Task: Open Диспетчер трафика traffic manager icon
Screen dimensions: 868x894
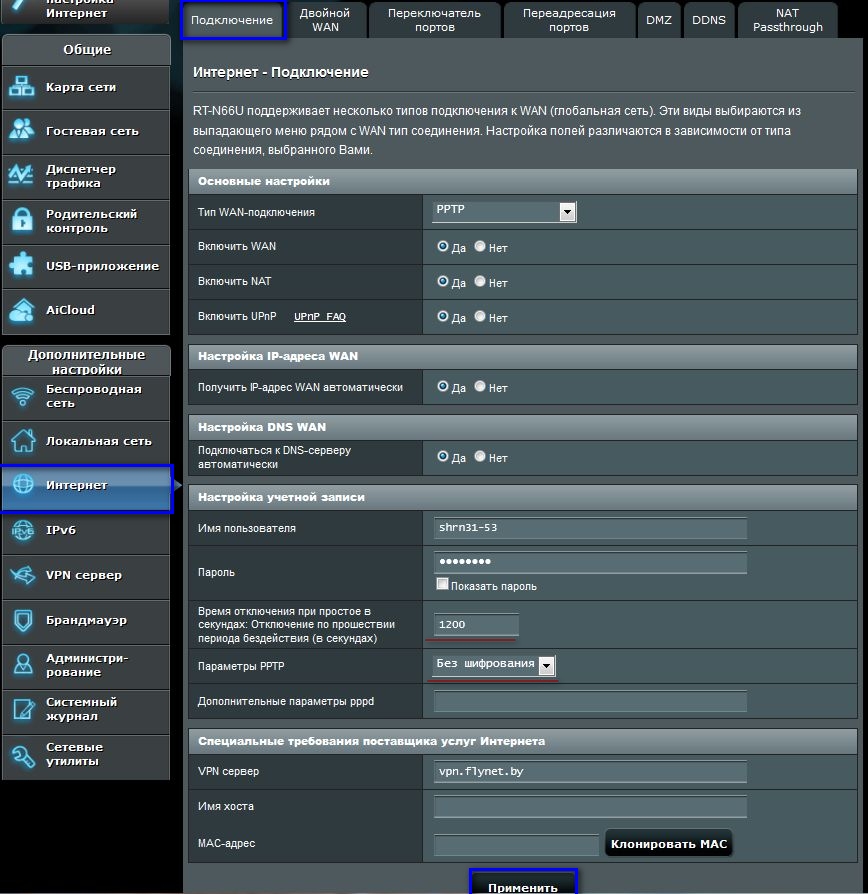Action: [22, 175]
